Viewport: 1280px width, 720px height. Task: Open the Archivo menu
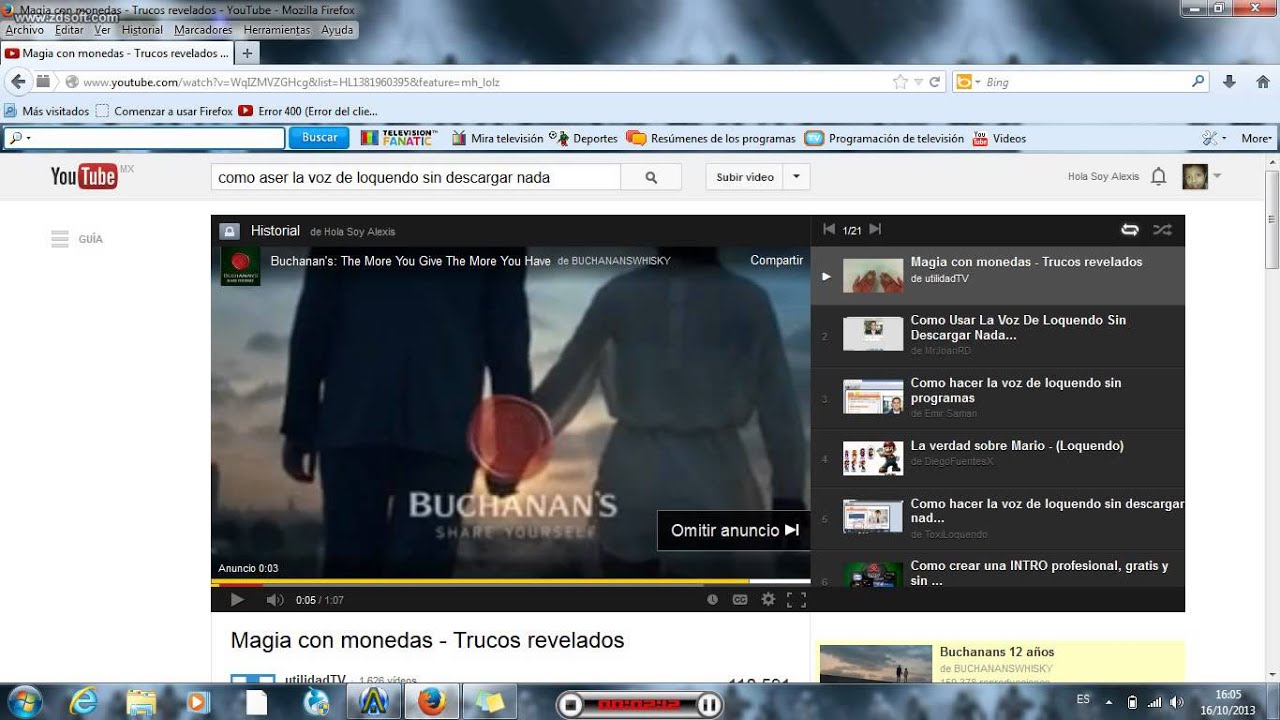24,30
